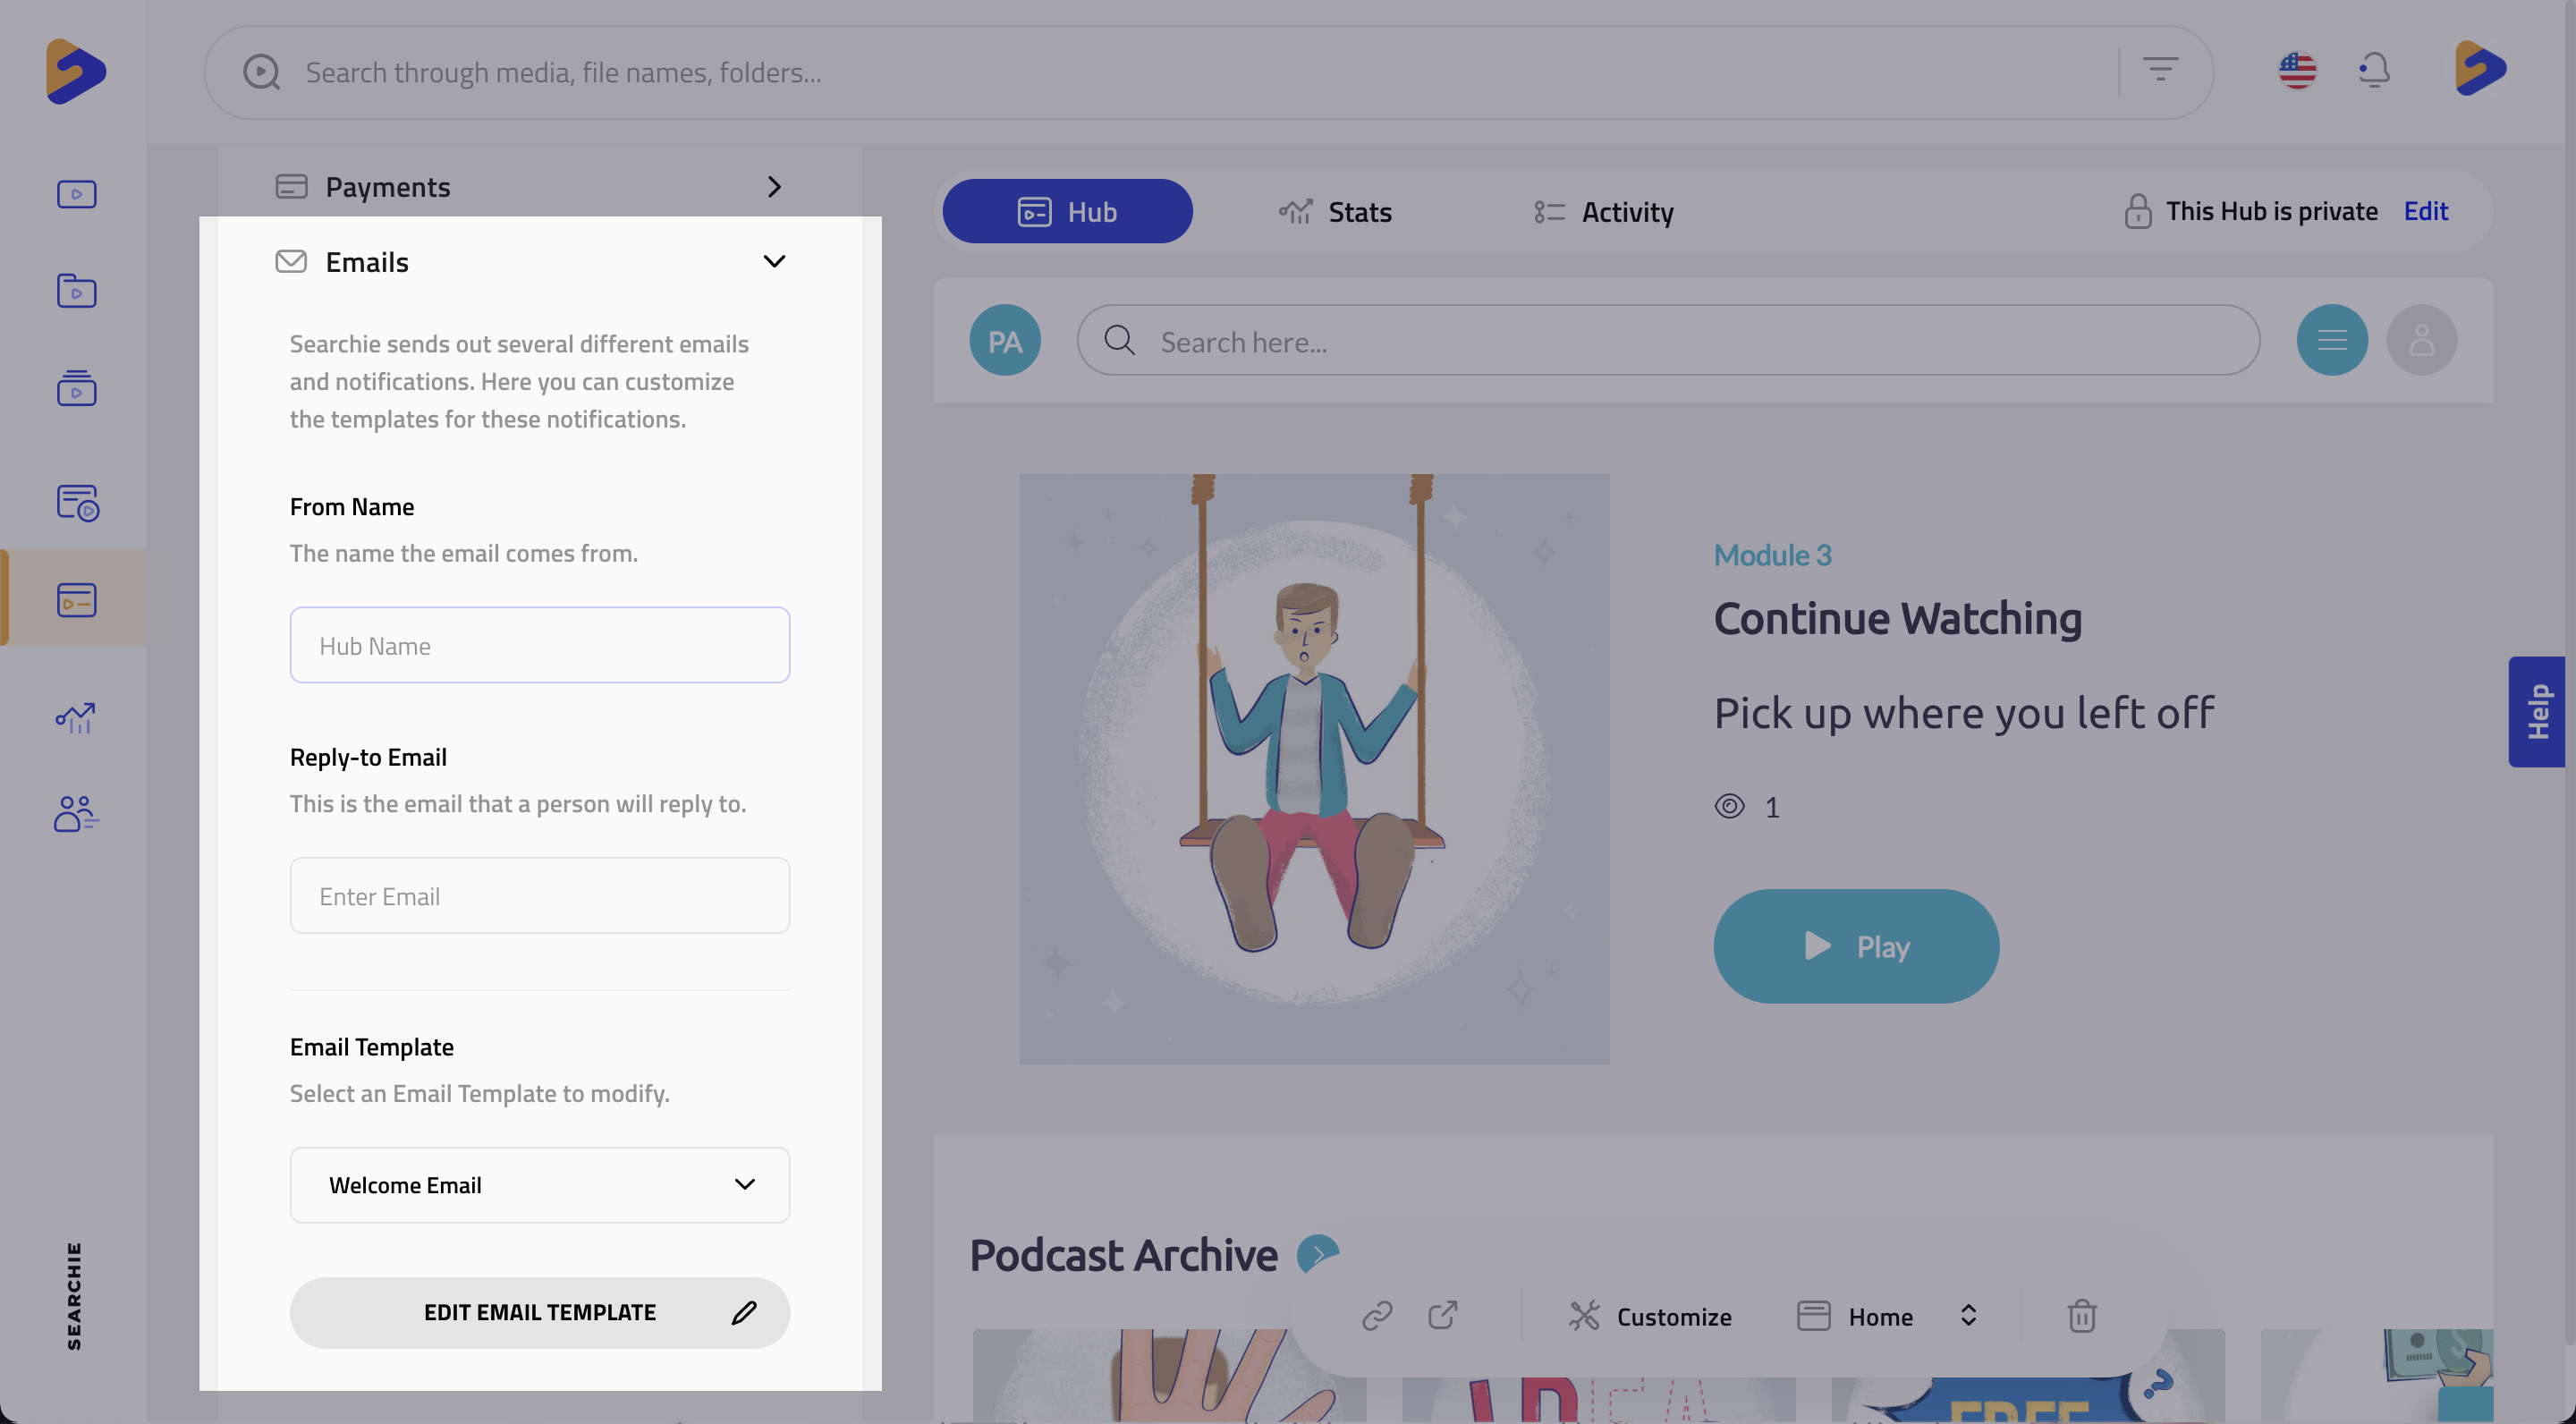
Task: Click the notification bell icon
Action: click(2373, 71)
